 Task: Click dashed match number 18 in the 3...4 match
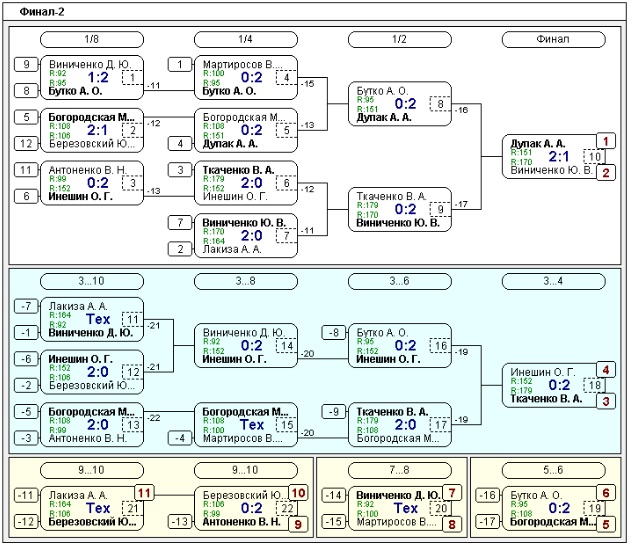pos(594,385)
